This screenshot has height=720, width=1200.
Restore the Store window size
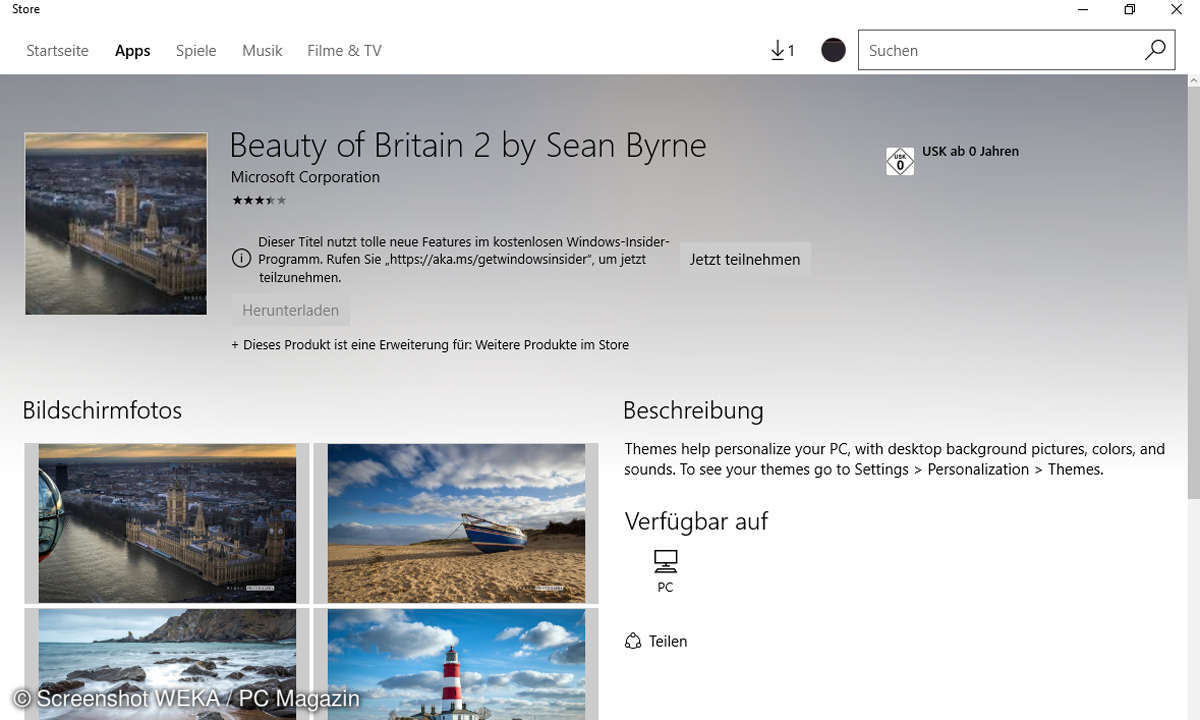point(1129,9)
